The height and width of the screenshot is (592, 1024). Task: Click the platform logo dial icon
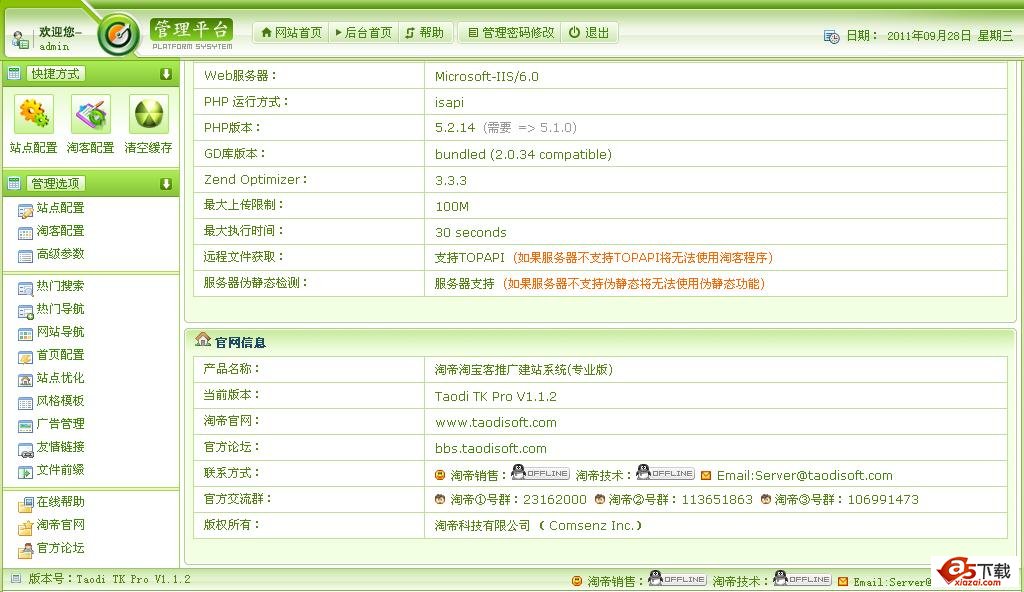(x=119, y=35)
